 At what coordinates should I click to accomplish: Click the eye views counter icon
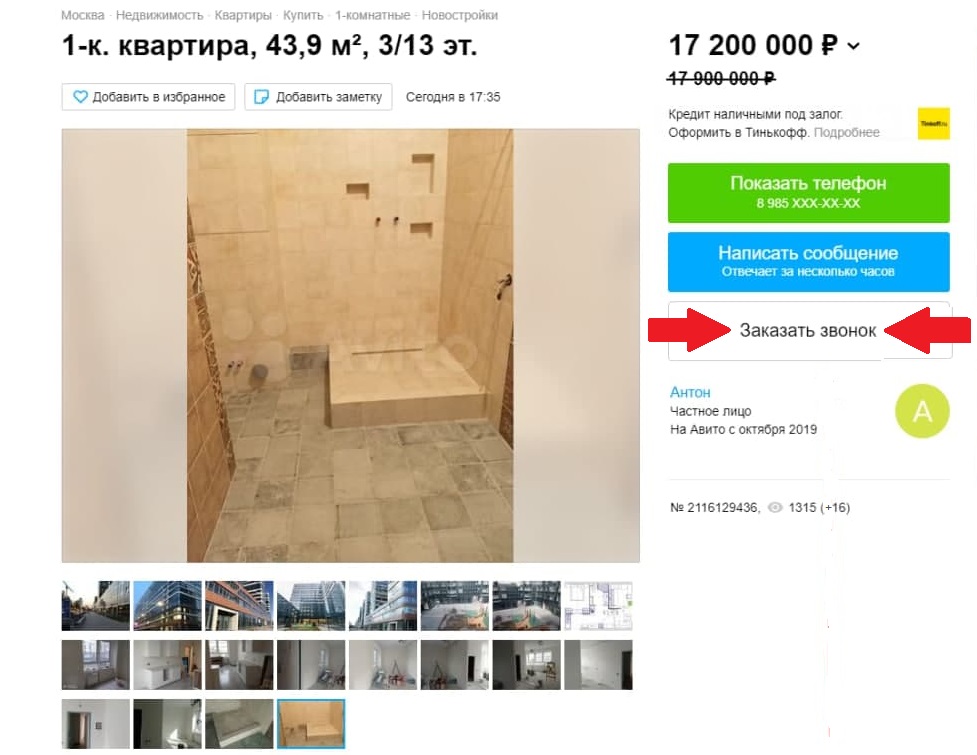774,508
